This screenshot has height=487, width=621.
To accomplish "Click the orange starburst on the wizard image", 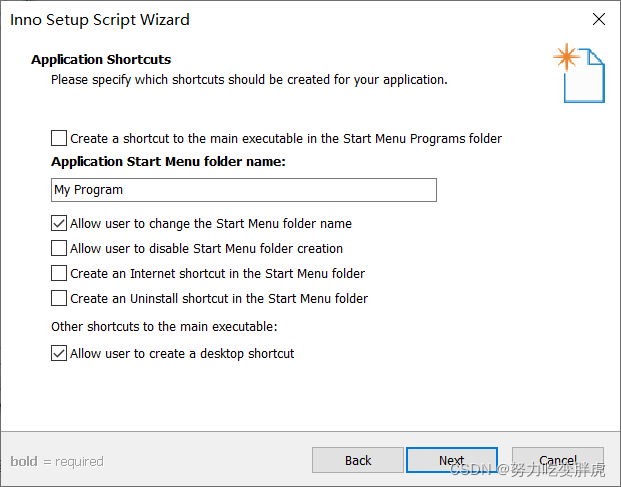I will tap(566, 57).
